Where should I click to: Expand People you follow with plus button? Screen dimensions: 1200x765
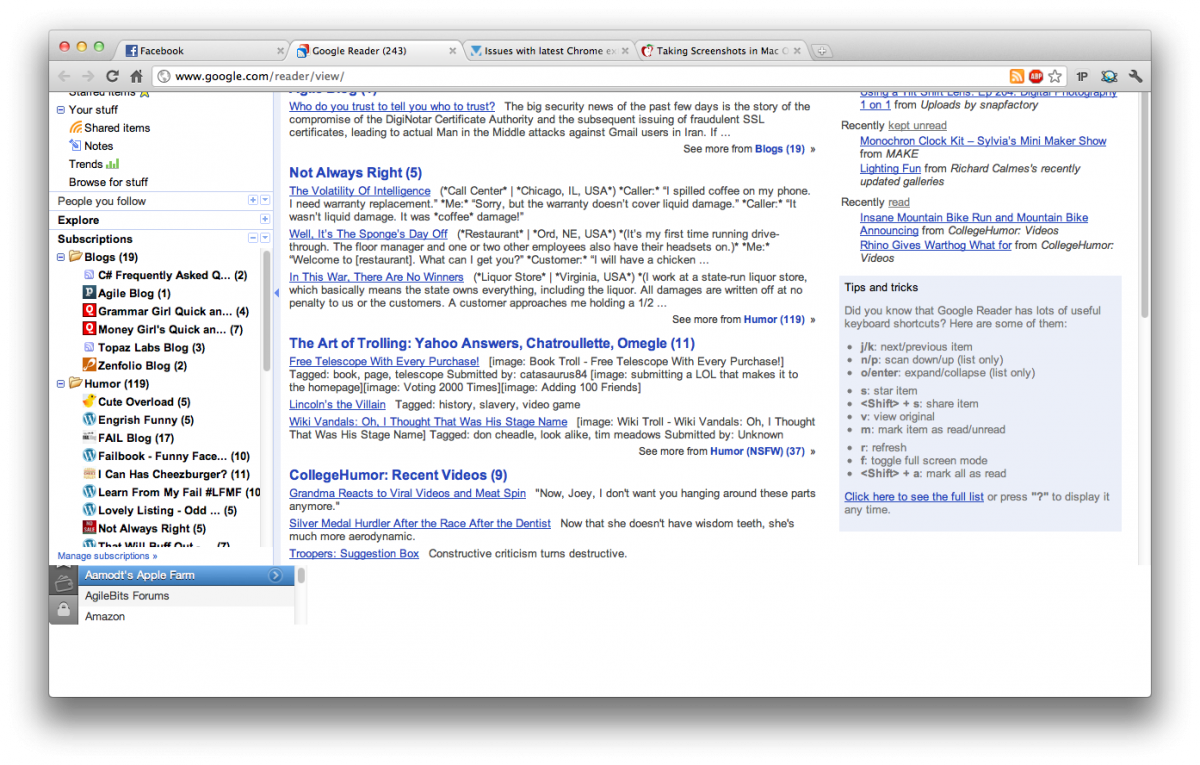(253, 201)
